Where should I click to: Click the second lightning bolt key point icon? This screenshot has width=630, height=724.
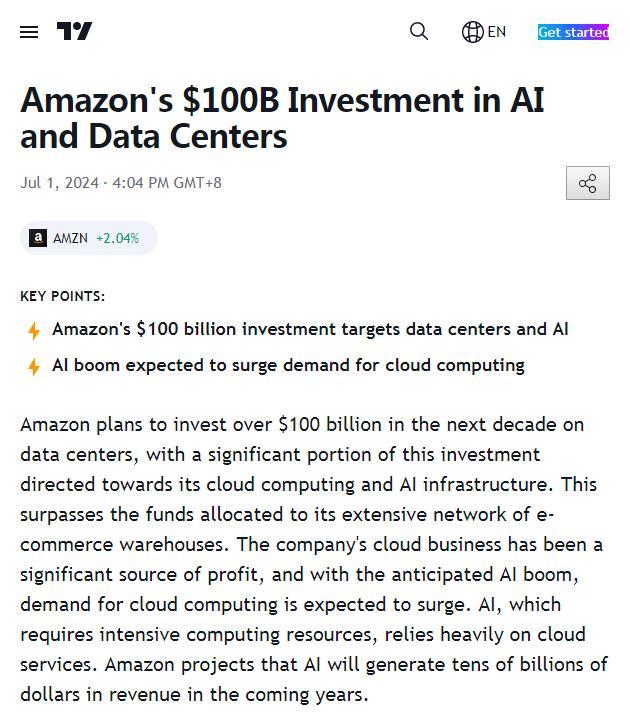(x=34, y=367)
